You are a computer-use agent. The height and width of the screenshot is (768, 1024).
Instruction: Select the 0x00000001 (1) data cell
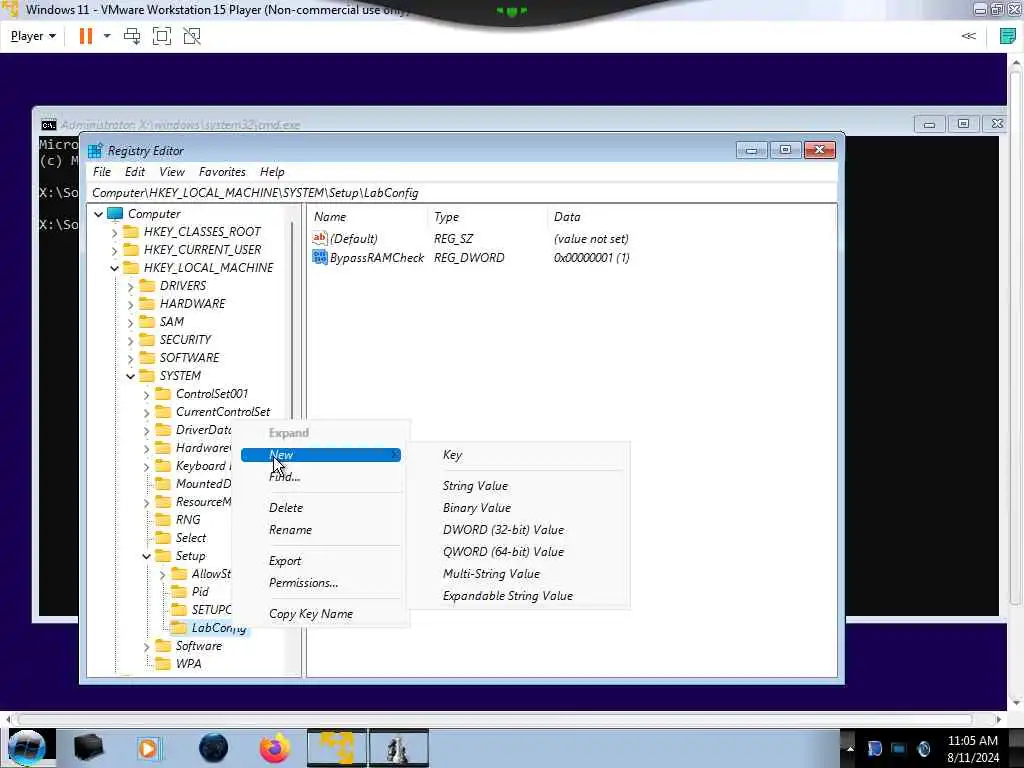592,258
